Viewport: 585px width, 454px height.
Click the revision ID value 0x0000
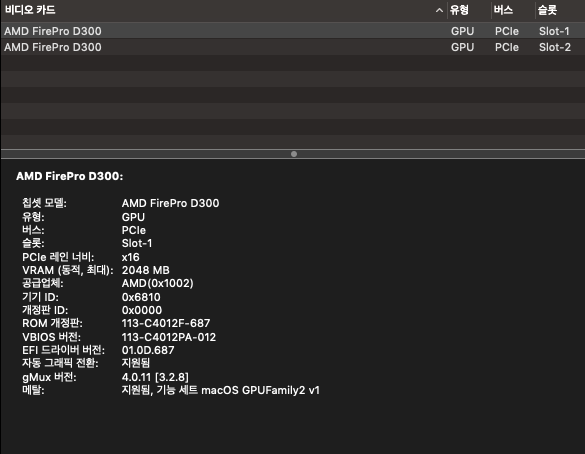click(142, 310)
